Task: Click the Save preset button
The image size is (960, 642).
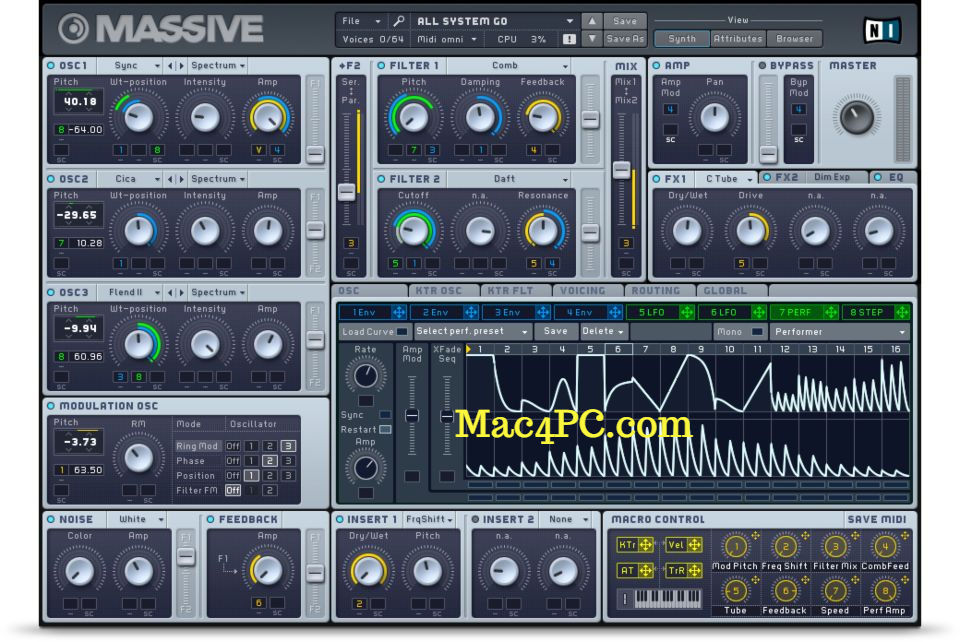Action: [x=625, y=21]
